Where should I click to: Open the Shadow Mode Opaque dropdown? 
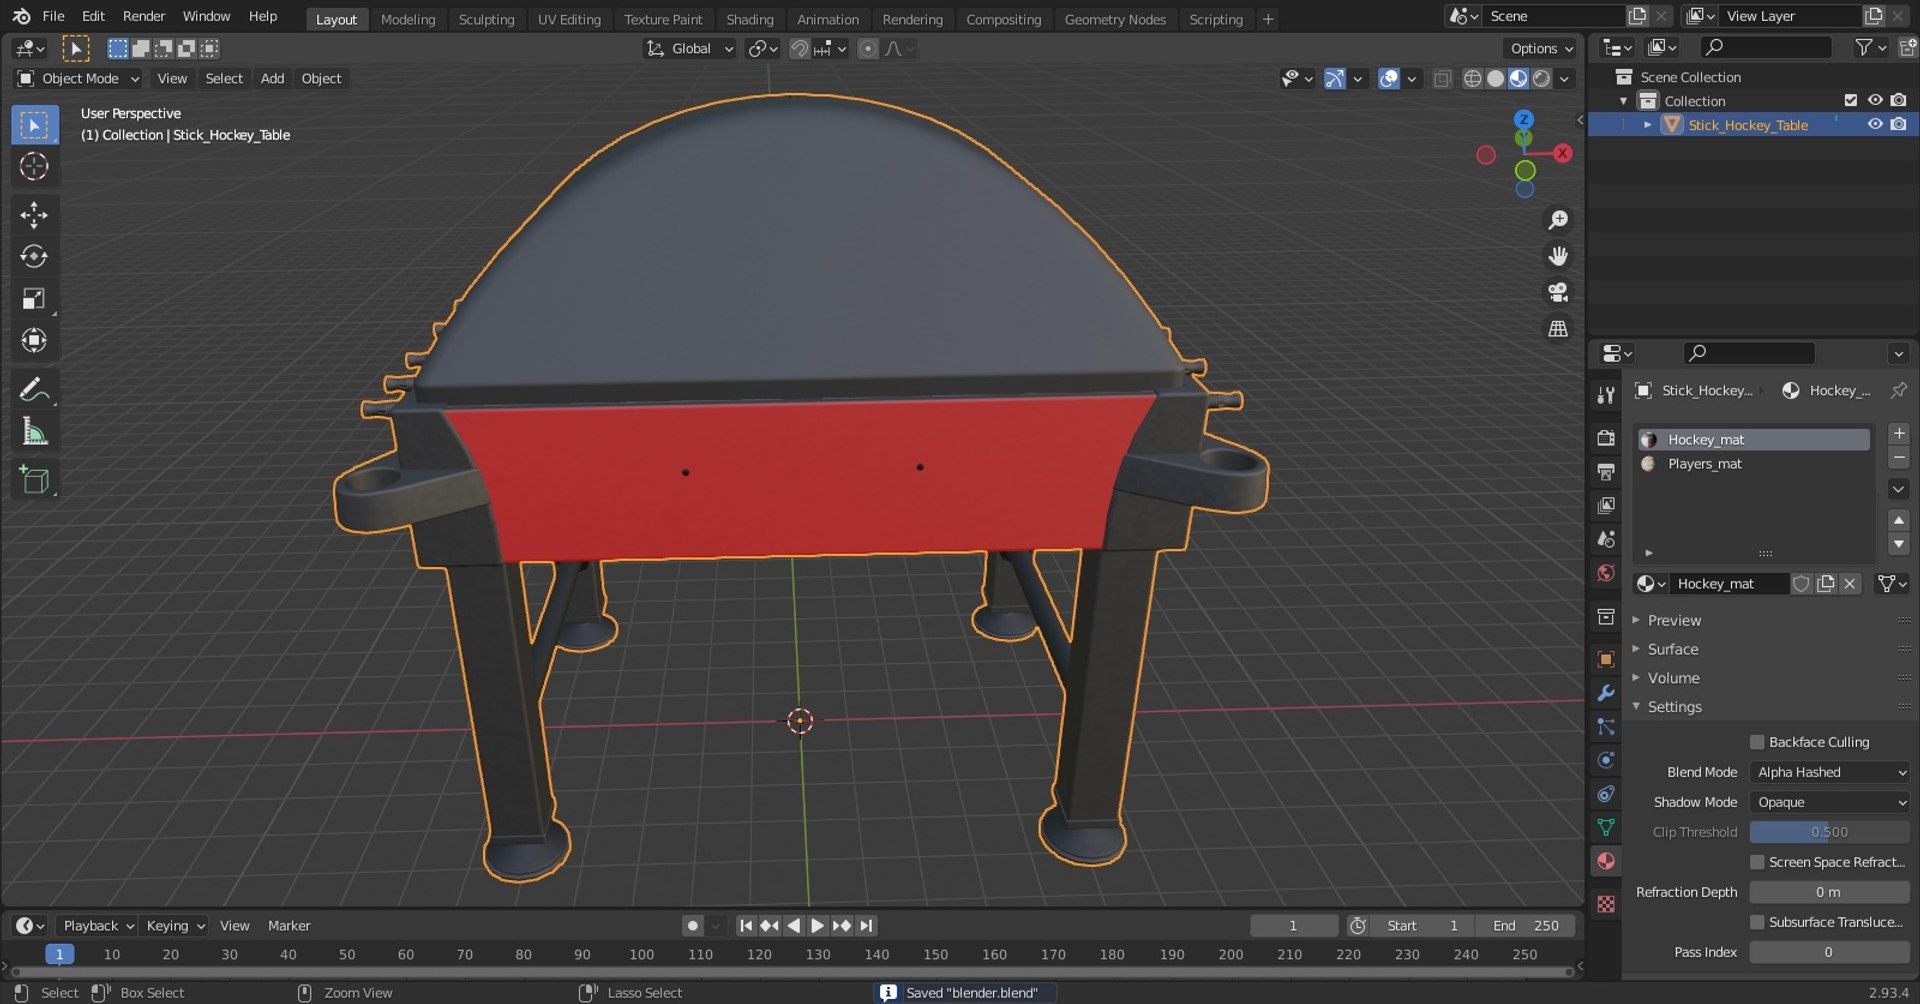[x=1830, y=802]
